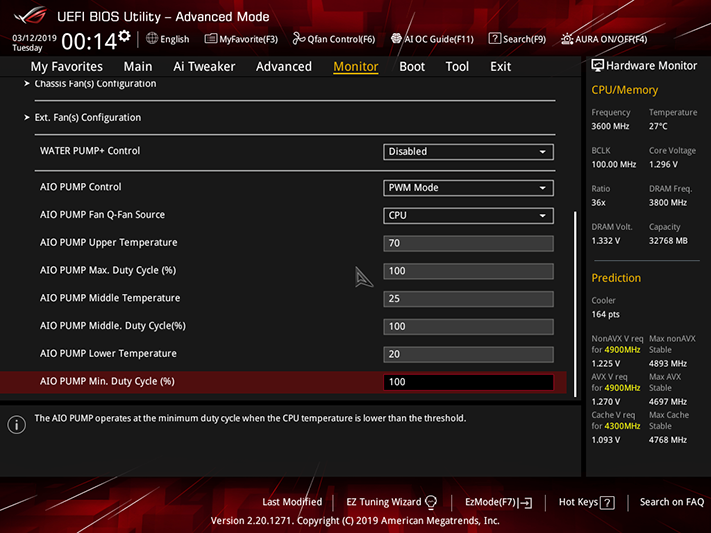Switch to EzMode(F7) text
This screenshot has width=711, height=533.
click(x=490, y=502)
